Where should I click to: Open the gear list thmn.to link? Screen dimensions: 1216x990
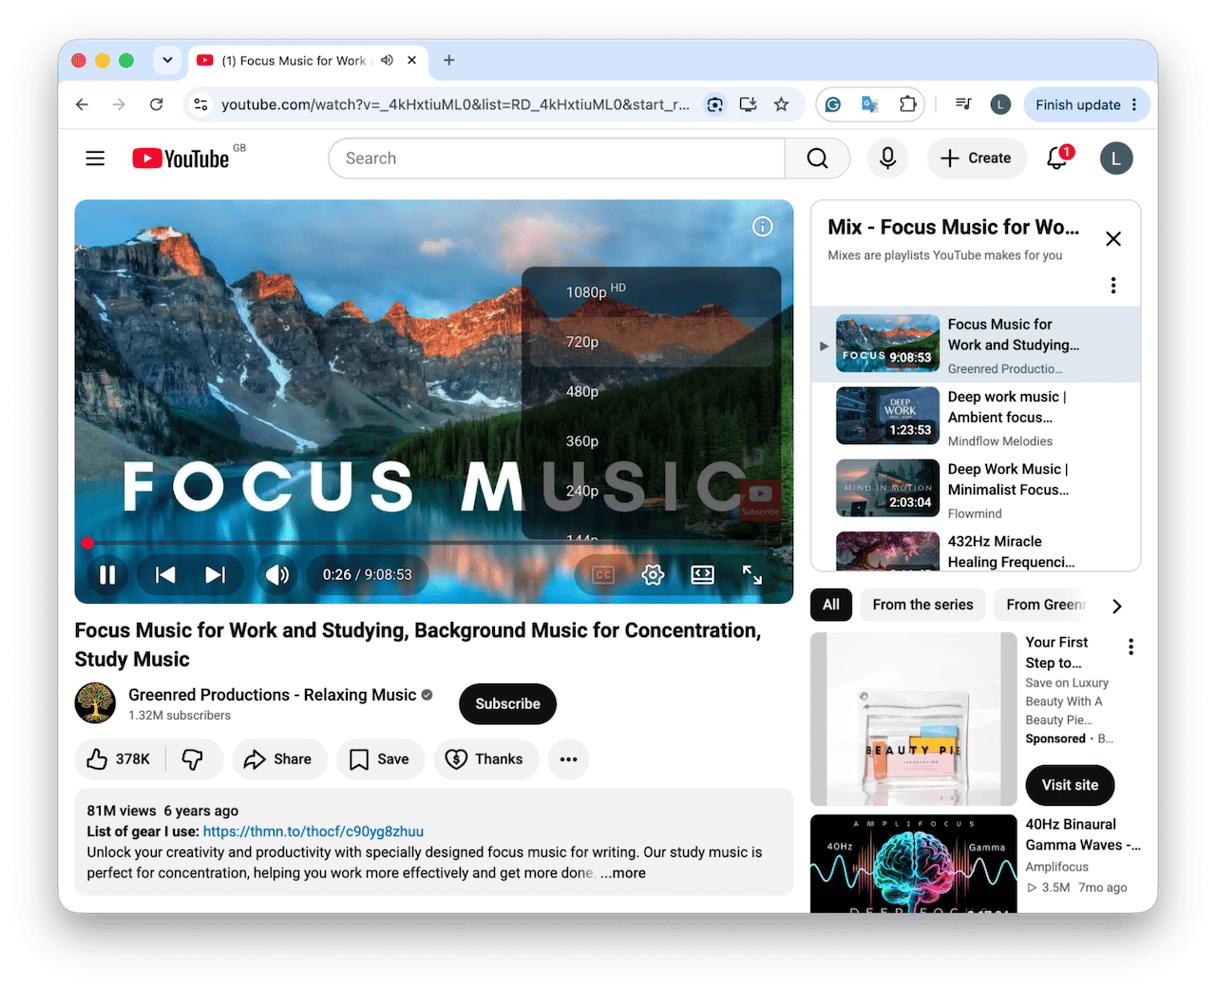coord(313,831)
